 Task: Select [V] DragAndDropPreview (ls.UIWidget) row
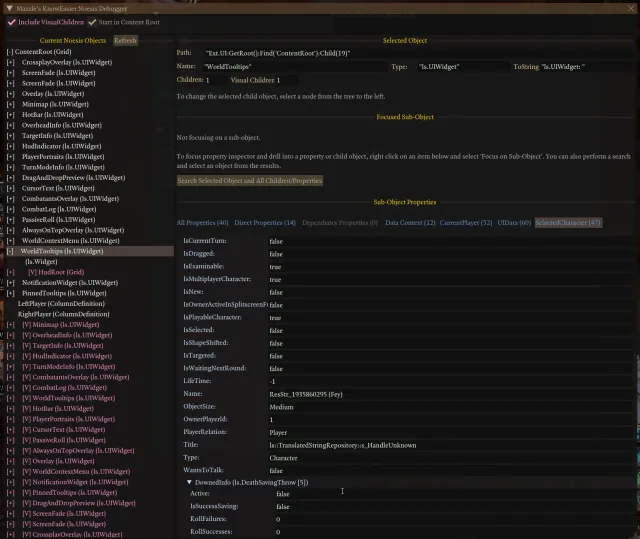click(x=79, y=504)
